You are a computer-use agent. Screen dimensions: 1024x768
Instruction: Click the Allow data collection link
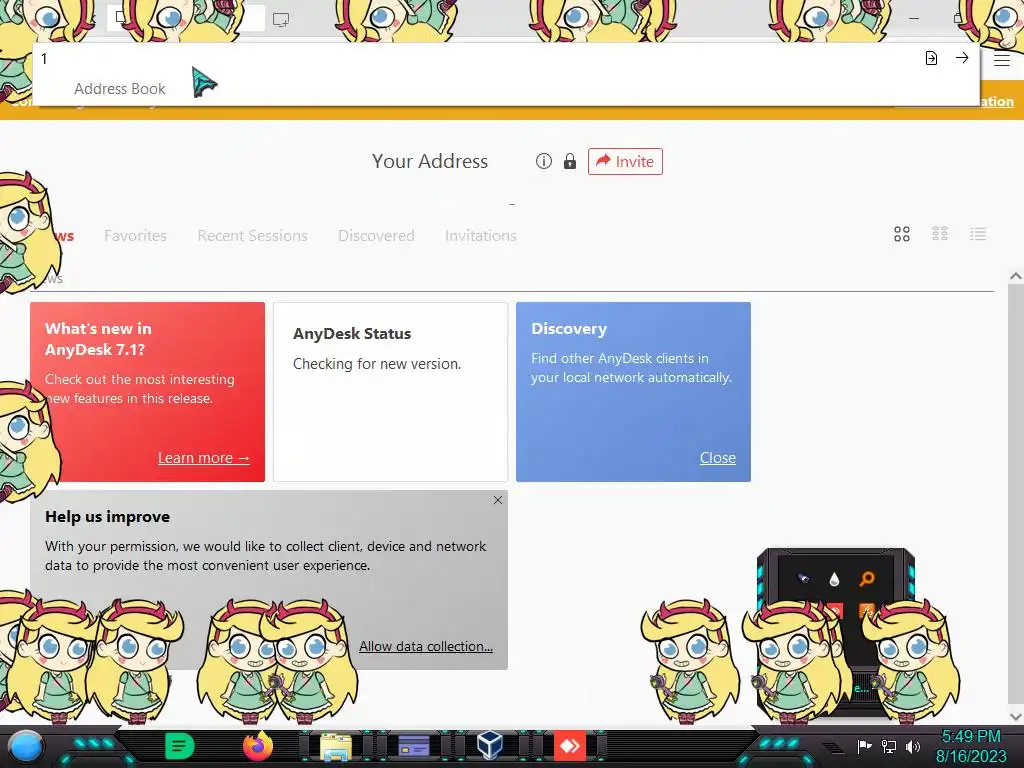(426, 646)
